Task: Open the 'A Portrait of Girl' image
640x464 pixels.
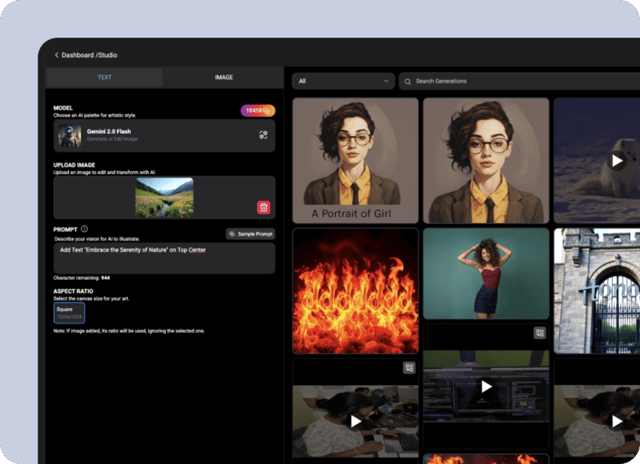Action: click(356, 160)
